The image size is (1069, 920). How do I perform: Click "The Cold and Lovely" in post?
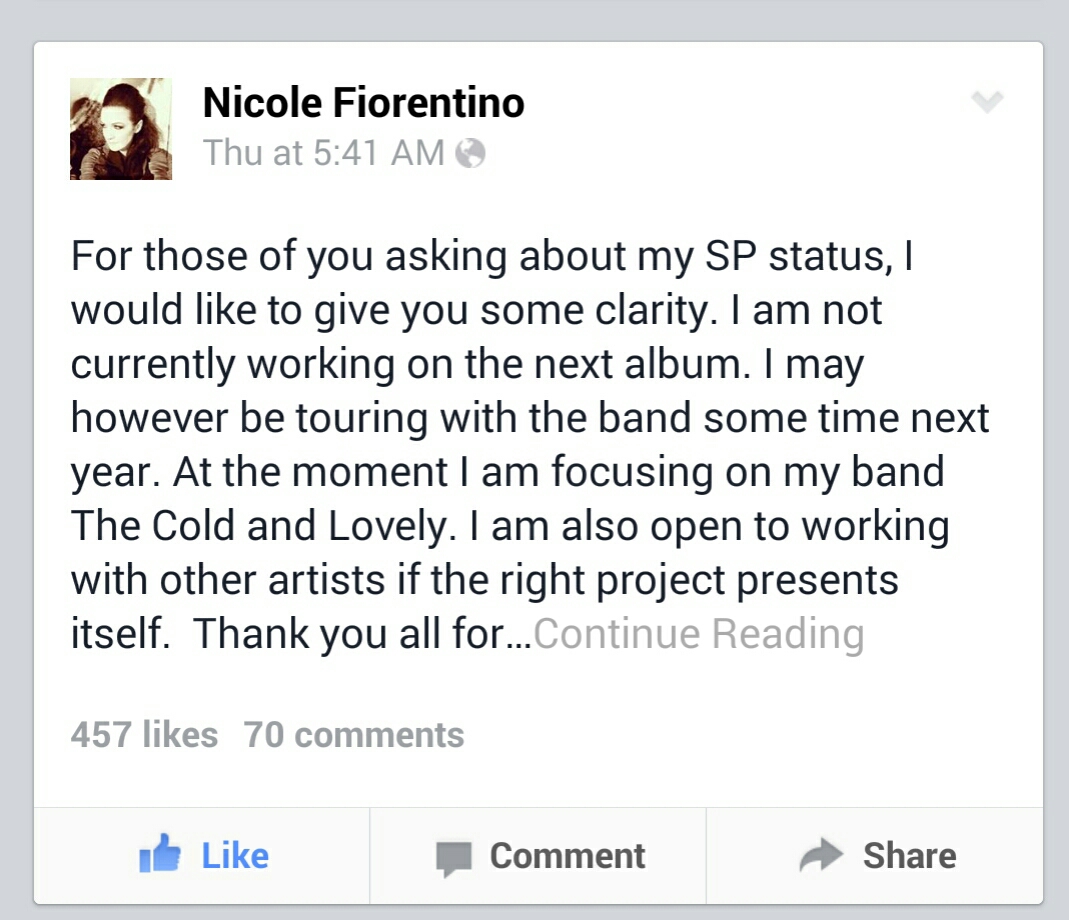(x=256, y=526)
